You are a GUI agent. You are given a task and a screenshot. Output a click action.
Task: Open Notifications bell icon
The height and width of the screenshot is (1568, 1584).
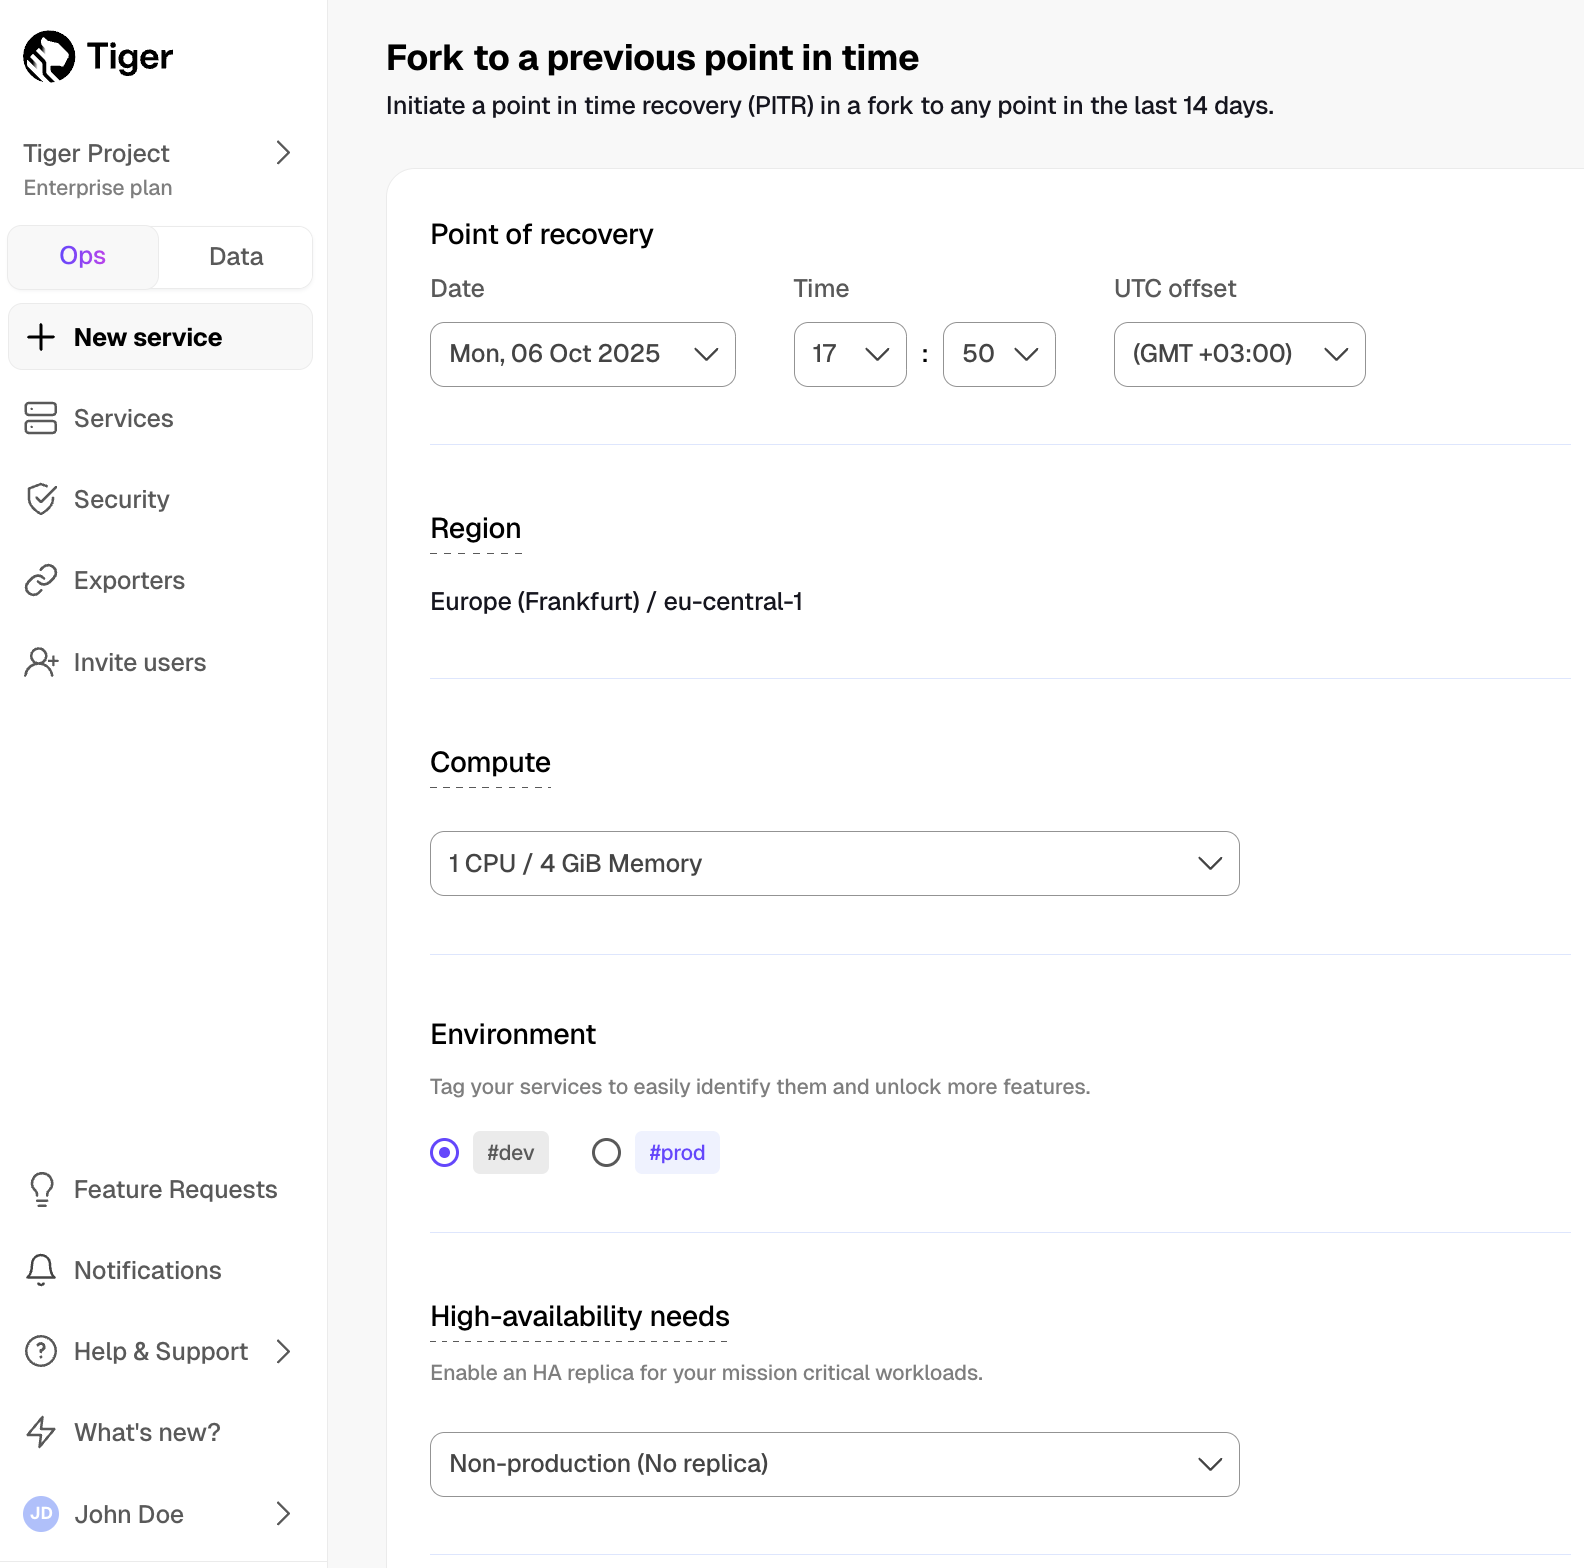point(41,1270)
